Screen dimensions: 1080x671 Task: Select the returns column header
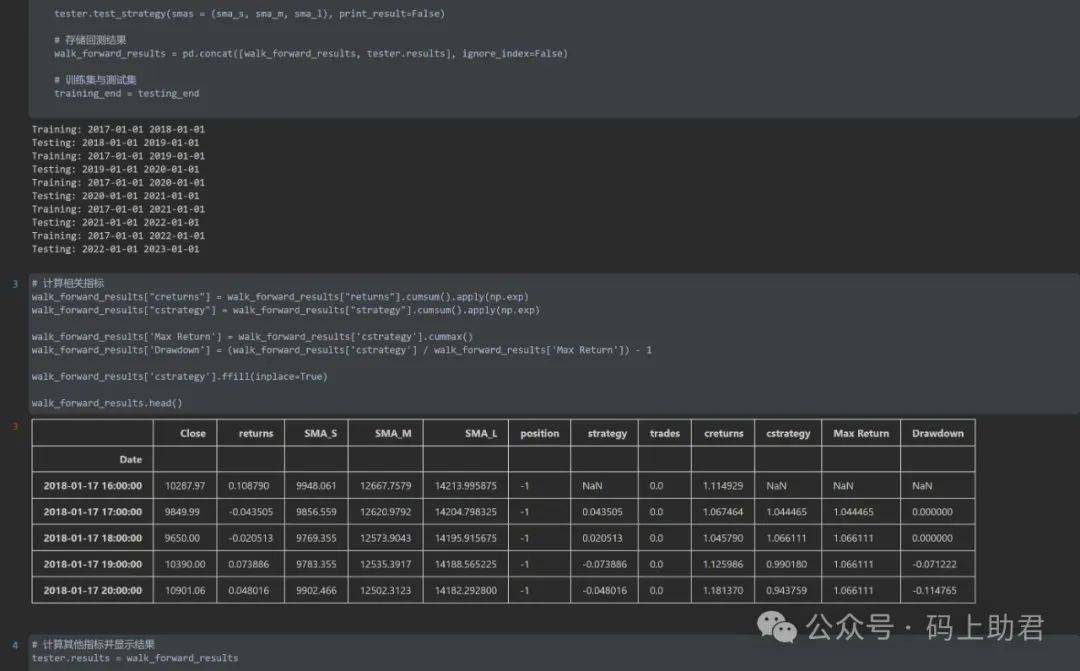pyautogui.click(x=256, y=433)
